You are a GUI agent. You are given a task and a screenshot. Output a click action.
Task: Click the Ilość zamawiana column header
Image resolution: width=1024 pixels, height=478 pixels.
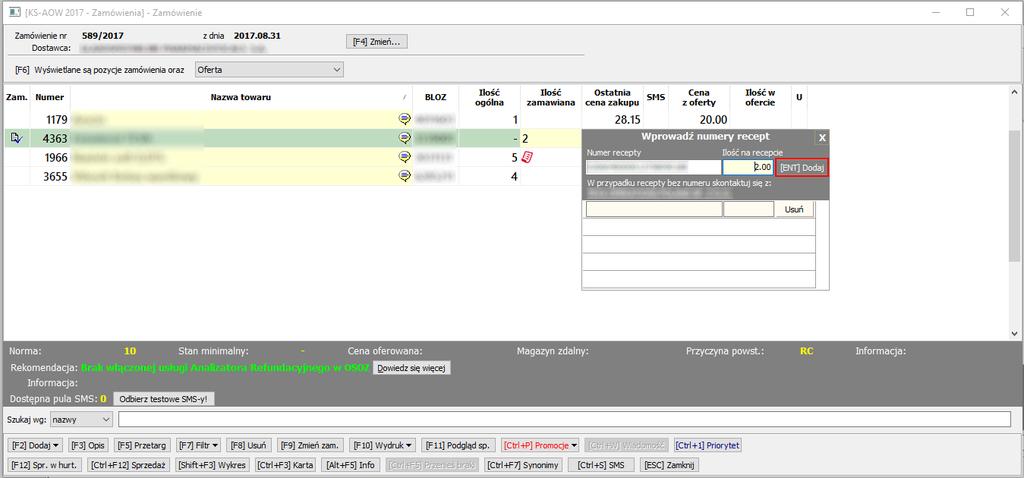551,97
